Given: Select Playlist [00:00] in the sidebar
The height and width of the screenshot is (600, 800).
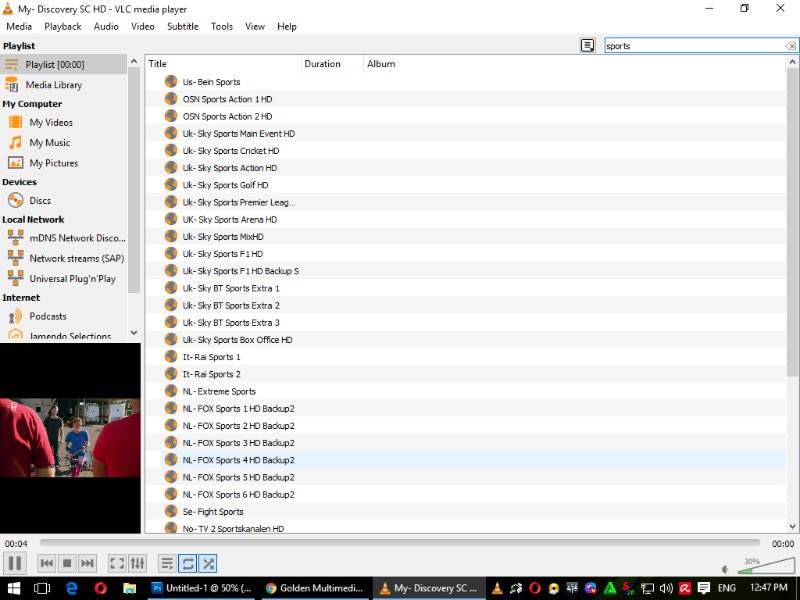Looking at the screenshot, I should (x=63, y=64).
